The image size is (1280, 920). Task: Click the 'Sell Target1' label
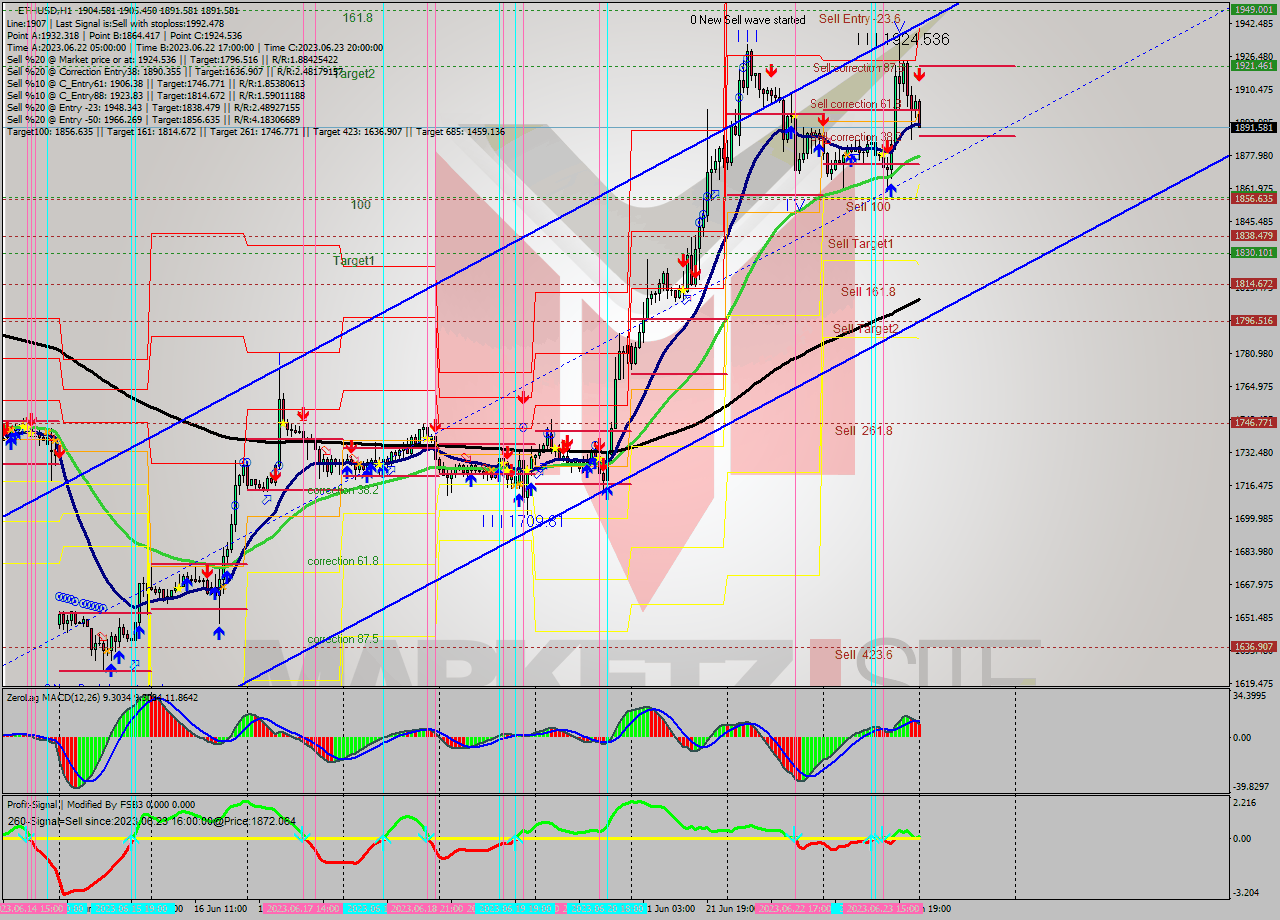[x=861, y=243]
